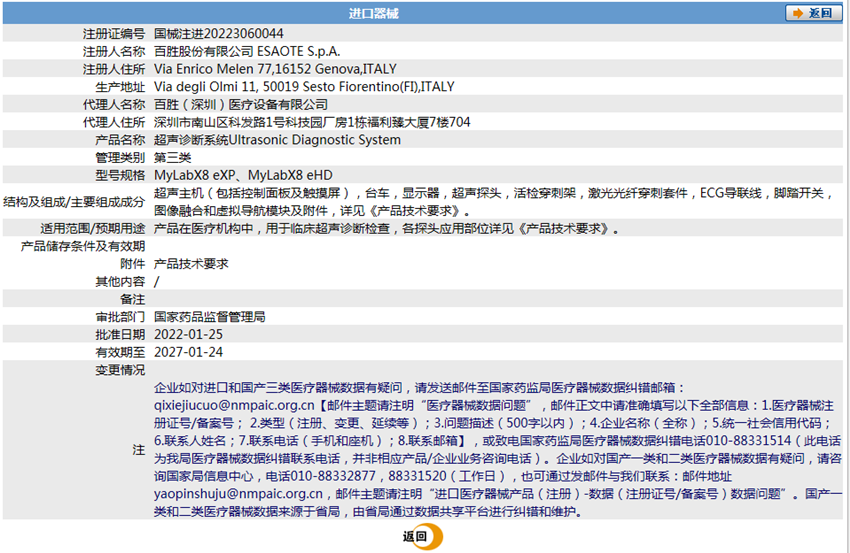The height and width of the screenshot is (553, 850).
Task: Click the 代理人住所 label
Action: point(114,122)
